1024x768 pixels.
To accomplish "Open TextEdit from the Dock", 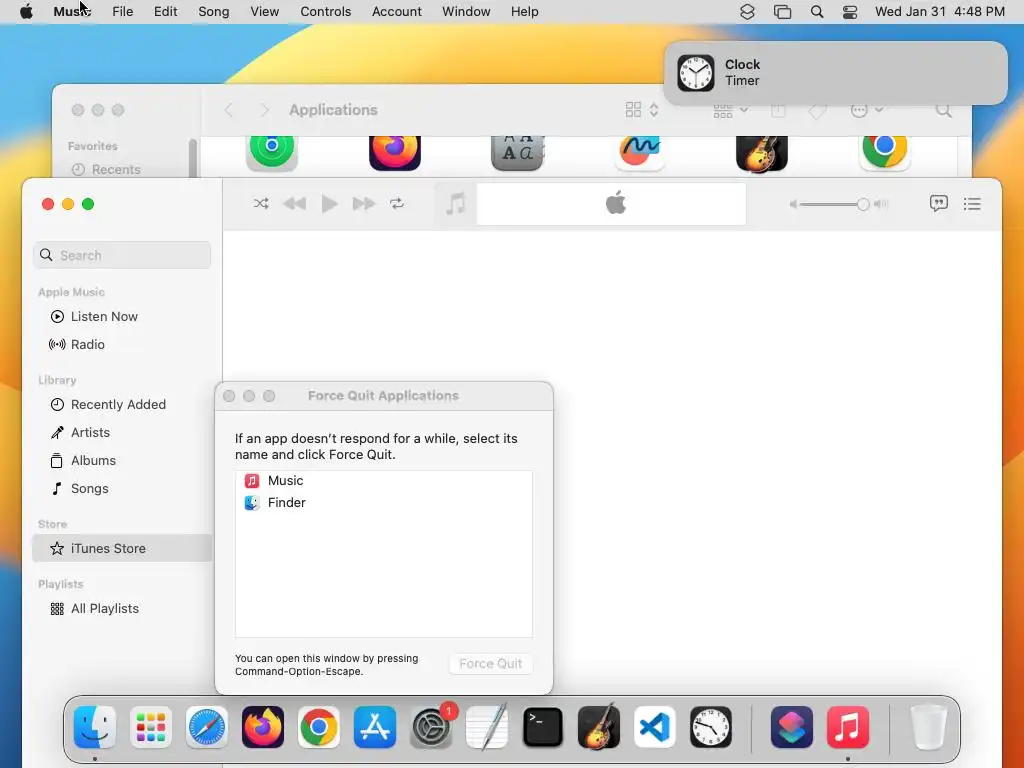I will [x=487, y=727].
